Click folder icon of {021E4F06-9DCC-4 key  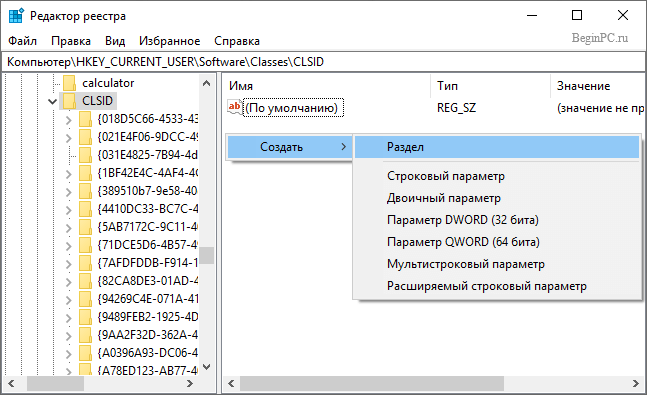coord(85,137)
